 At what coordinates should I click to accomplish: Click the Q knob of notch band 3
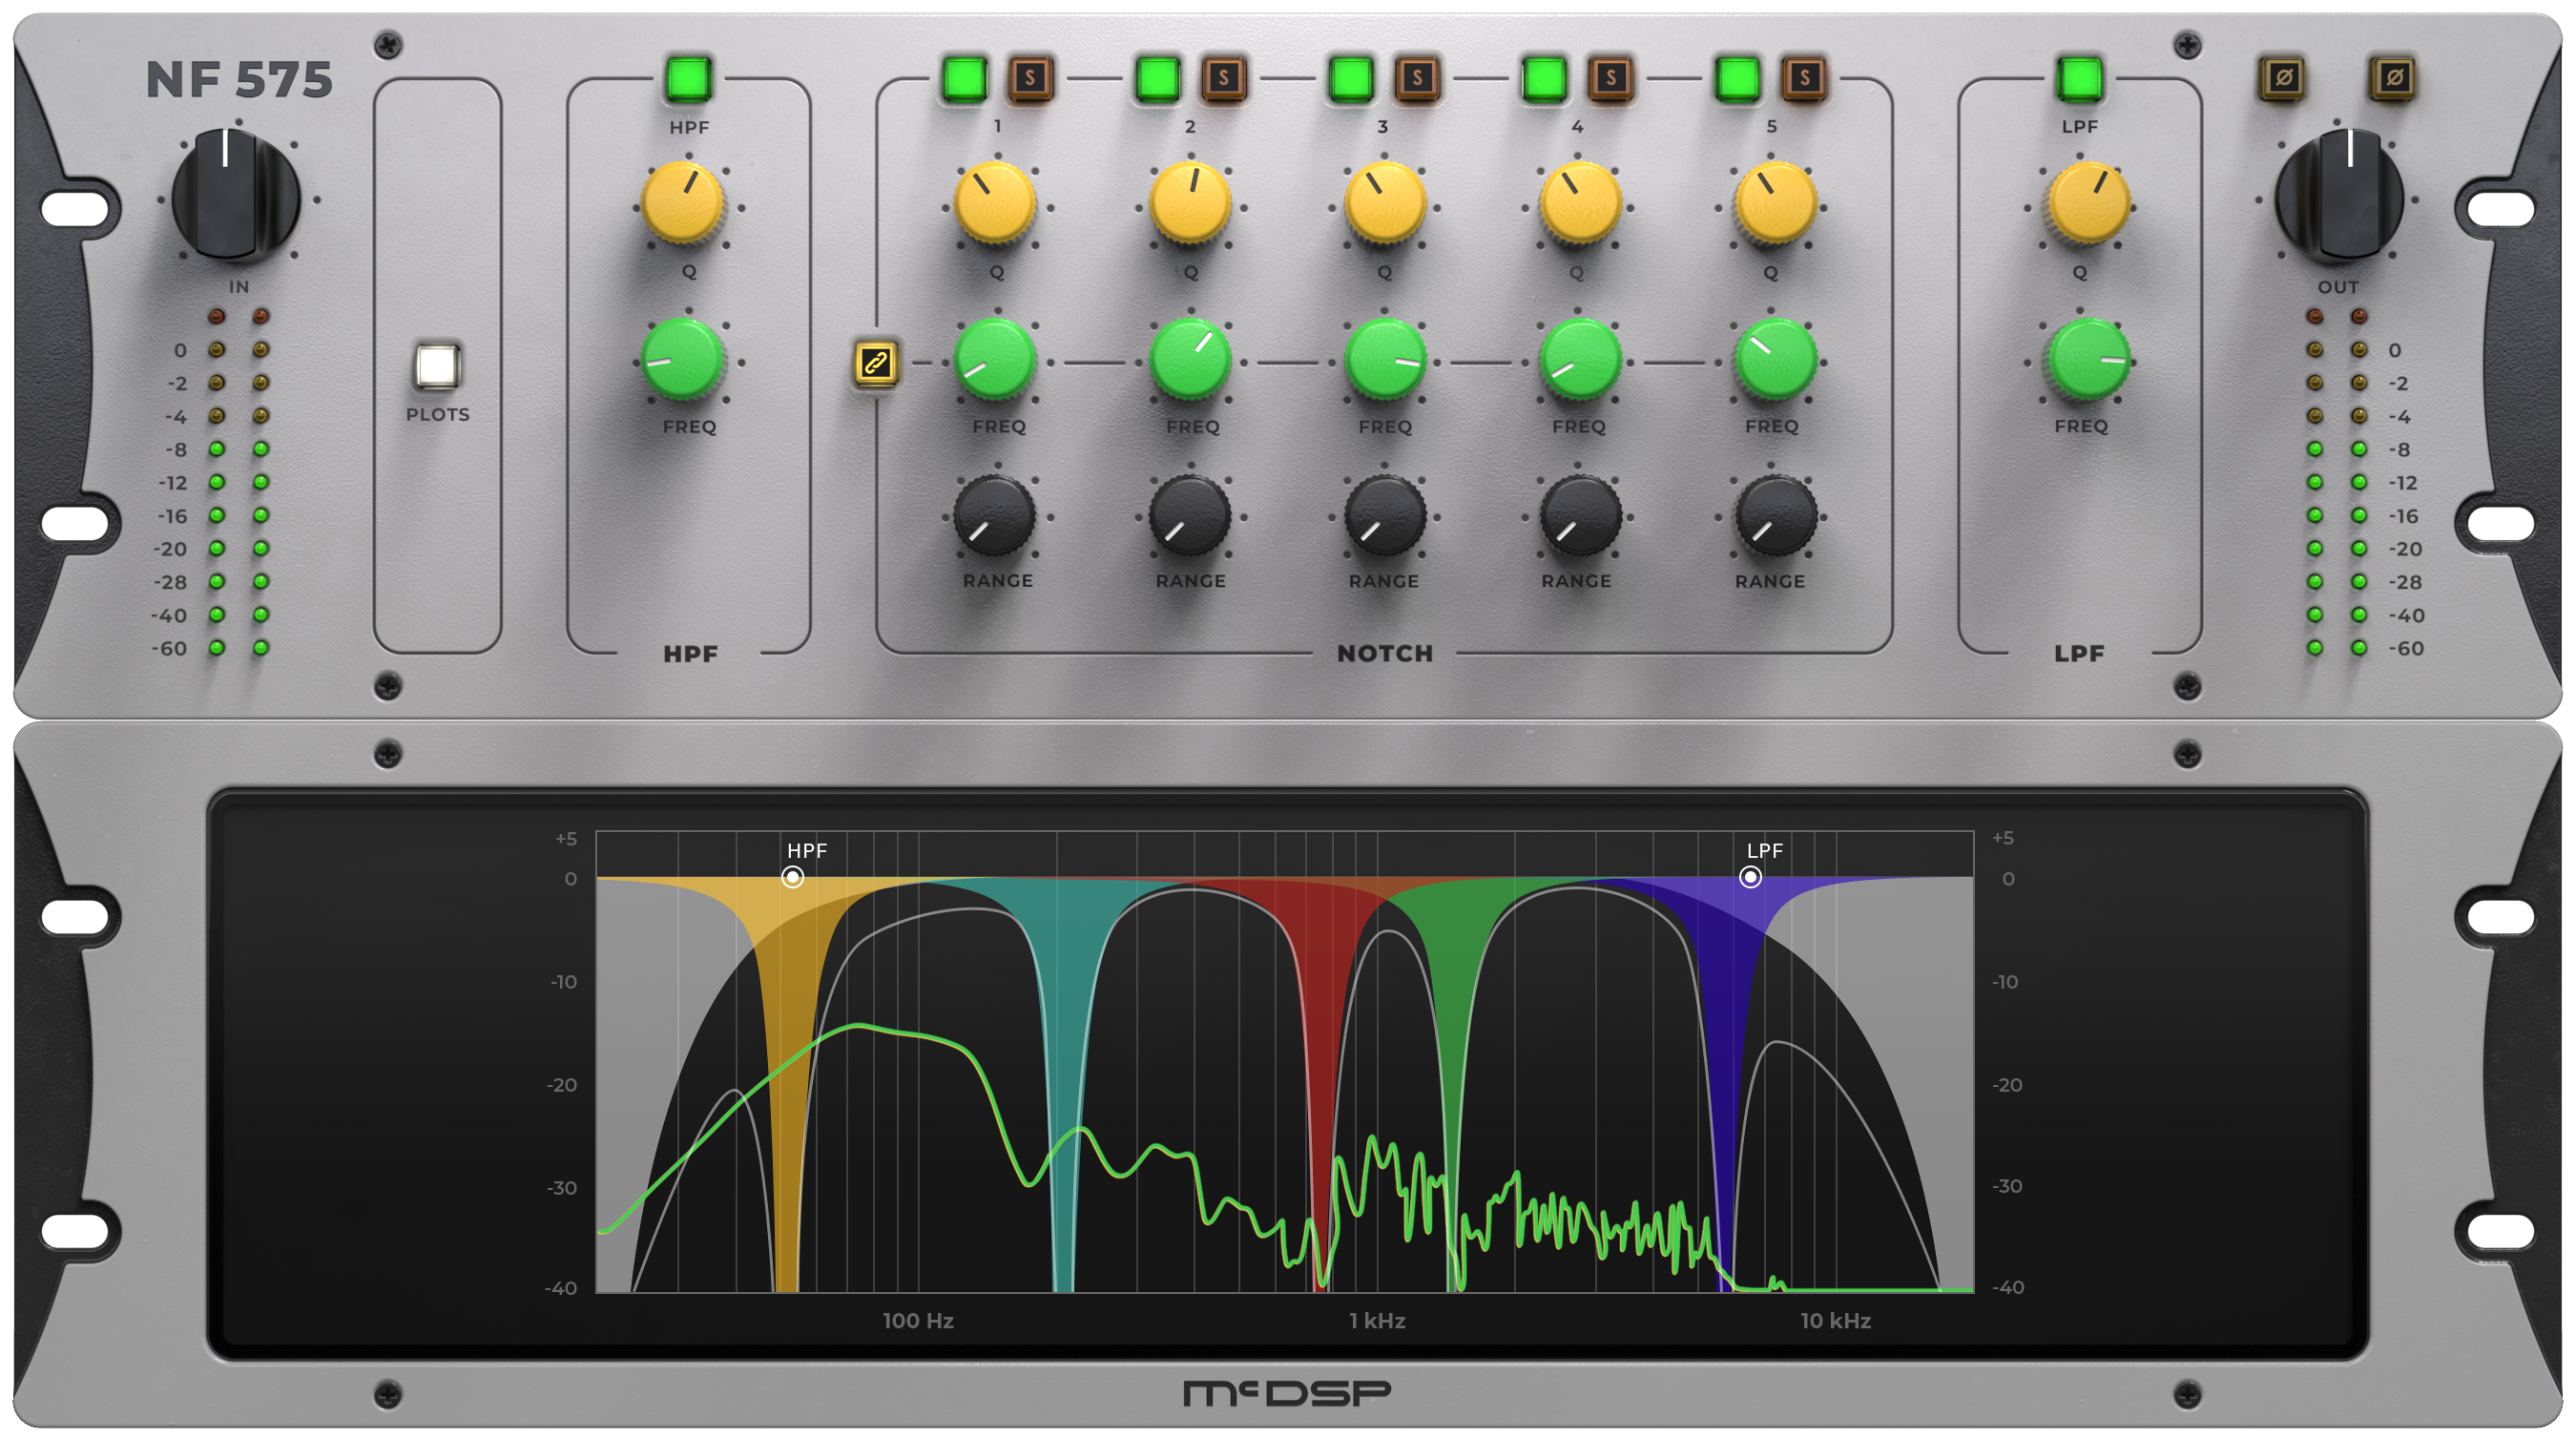coord(1385,203)
